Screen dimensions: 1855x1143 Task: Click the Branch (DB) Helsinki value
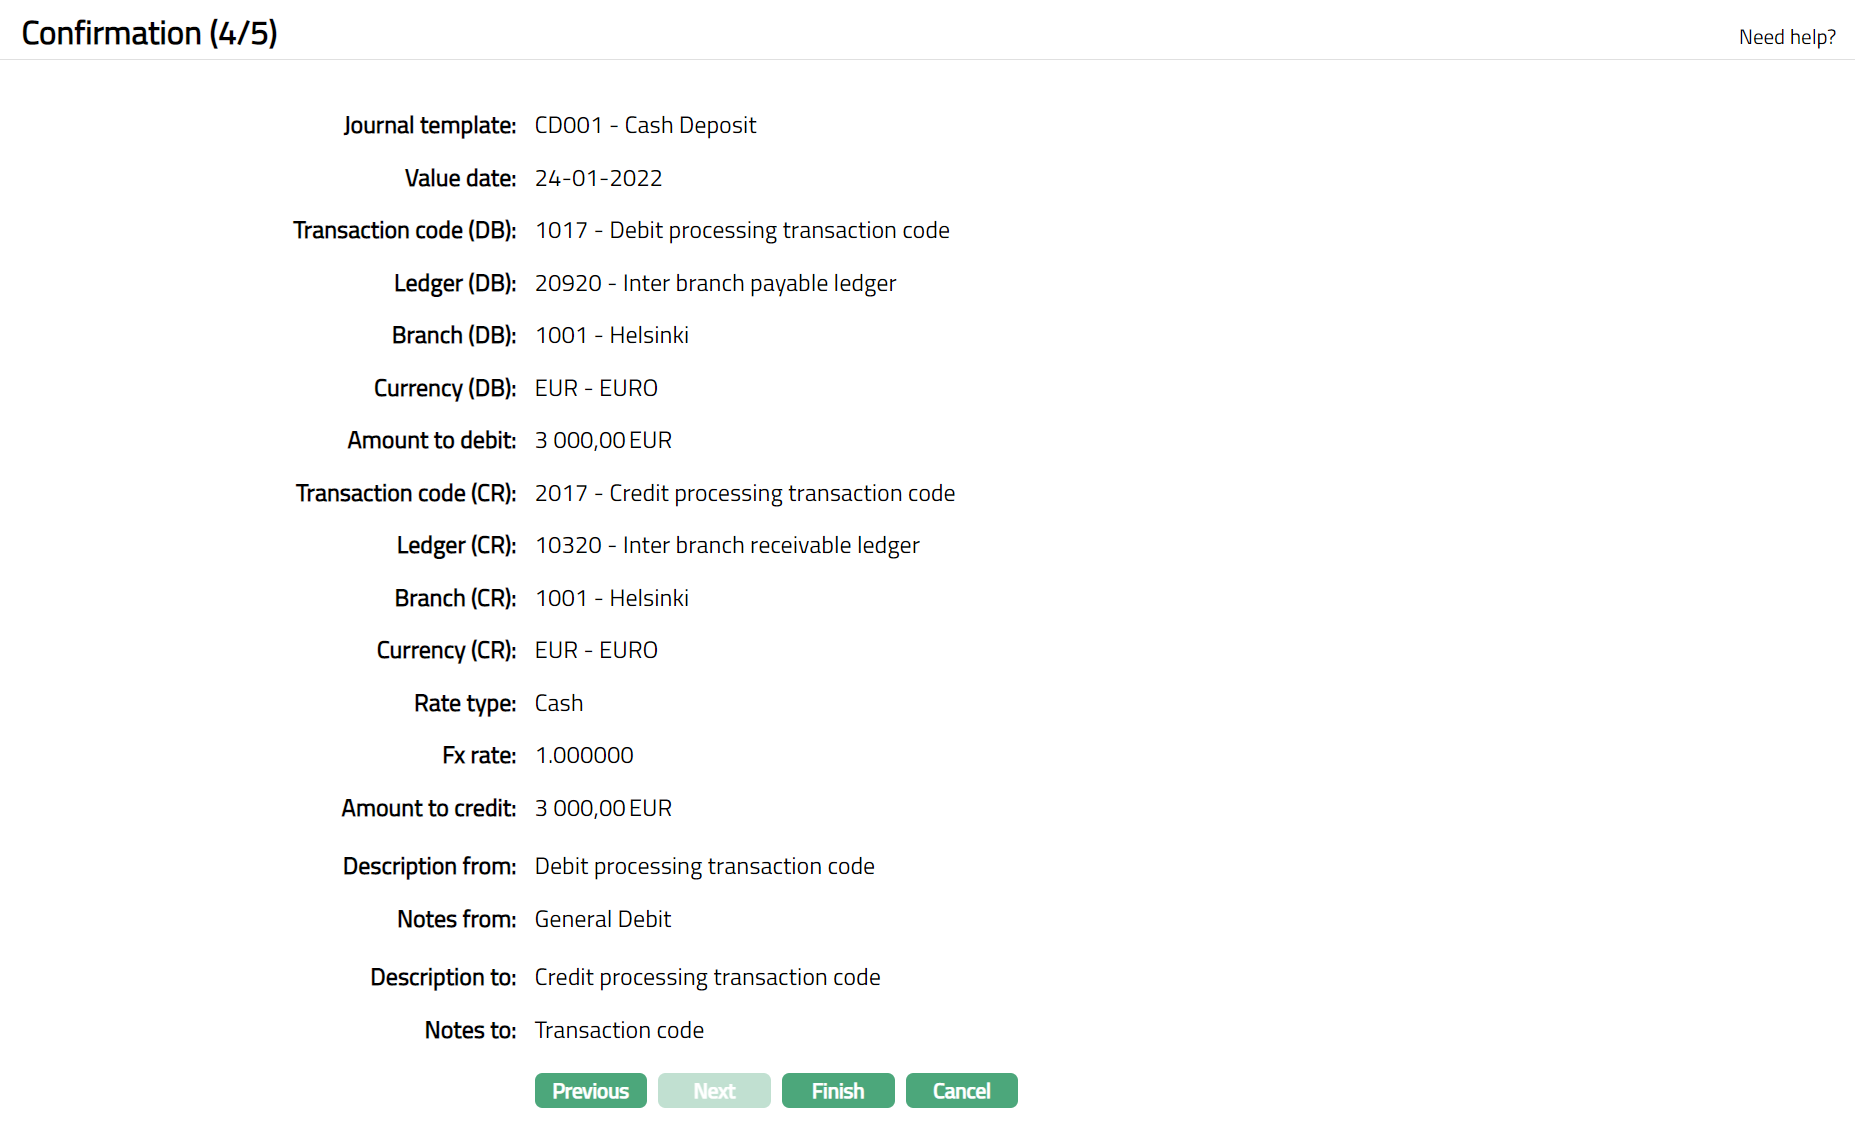point(611,335)
